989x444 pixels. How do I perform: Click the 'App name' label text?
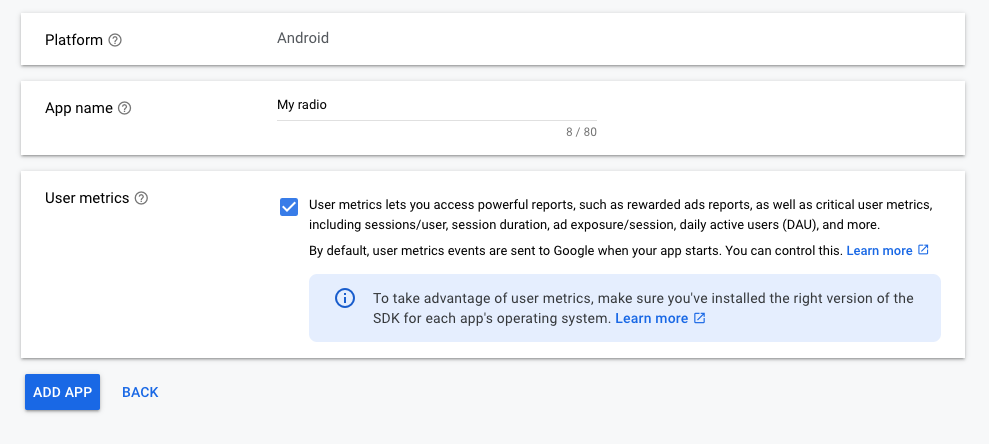pyautogui.click(x=79, y=108)
